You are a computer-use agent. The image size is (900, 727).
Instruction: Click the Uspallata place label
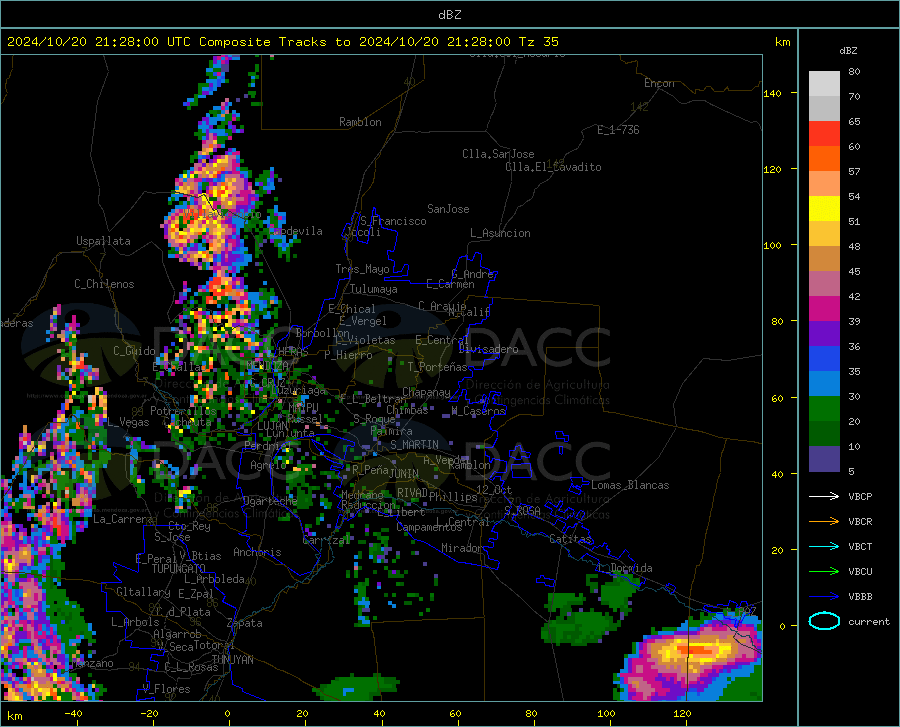(103, 241)
